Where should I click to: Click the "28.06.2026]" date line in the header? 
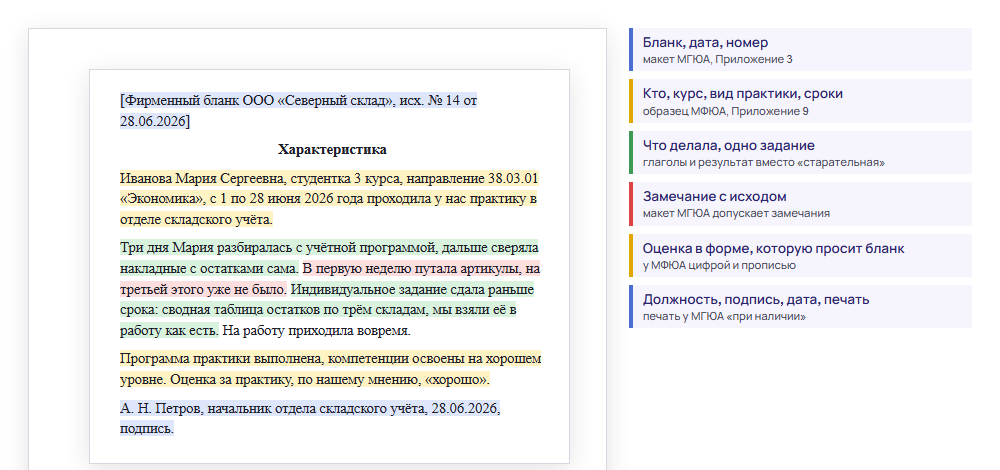155,122
